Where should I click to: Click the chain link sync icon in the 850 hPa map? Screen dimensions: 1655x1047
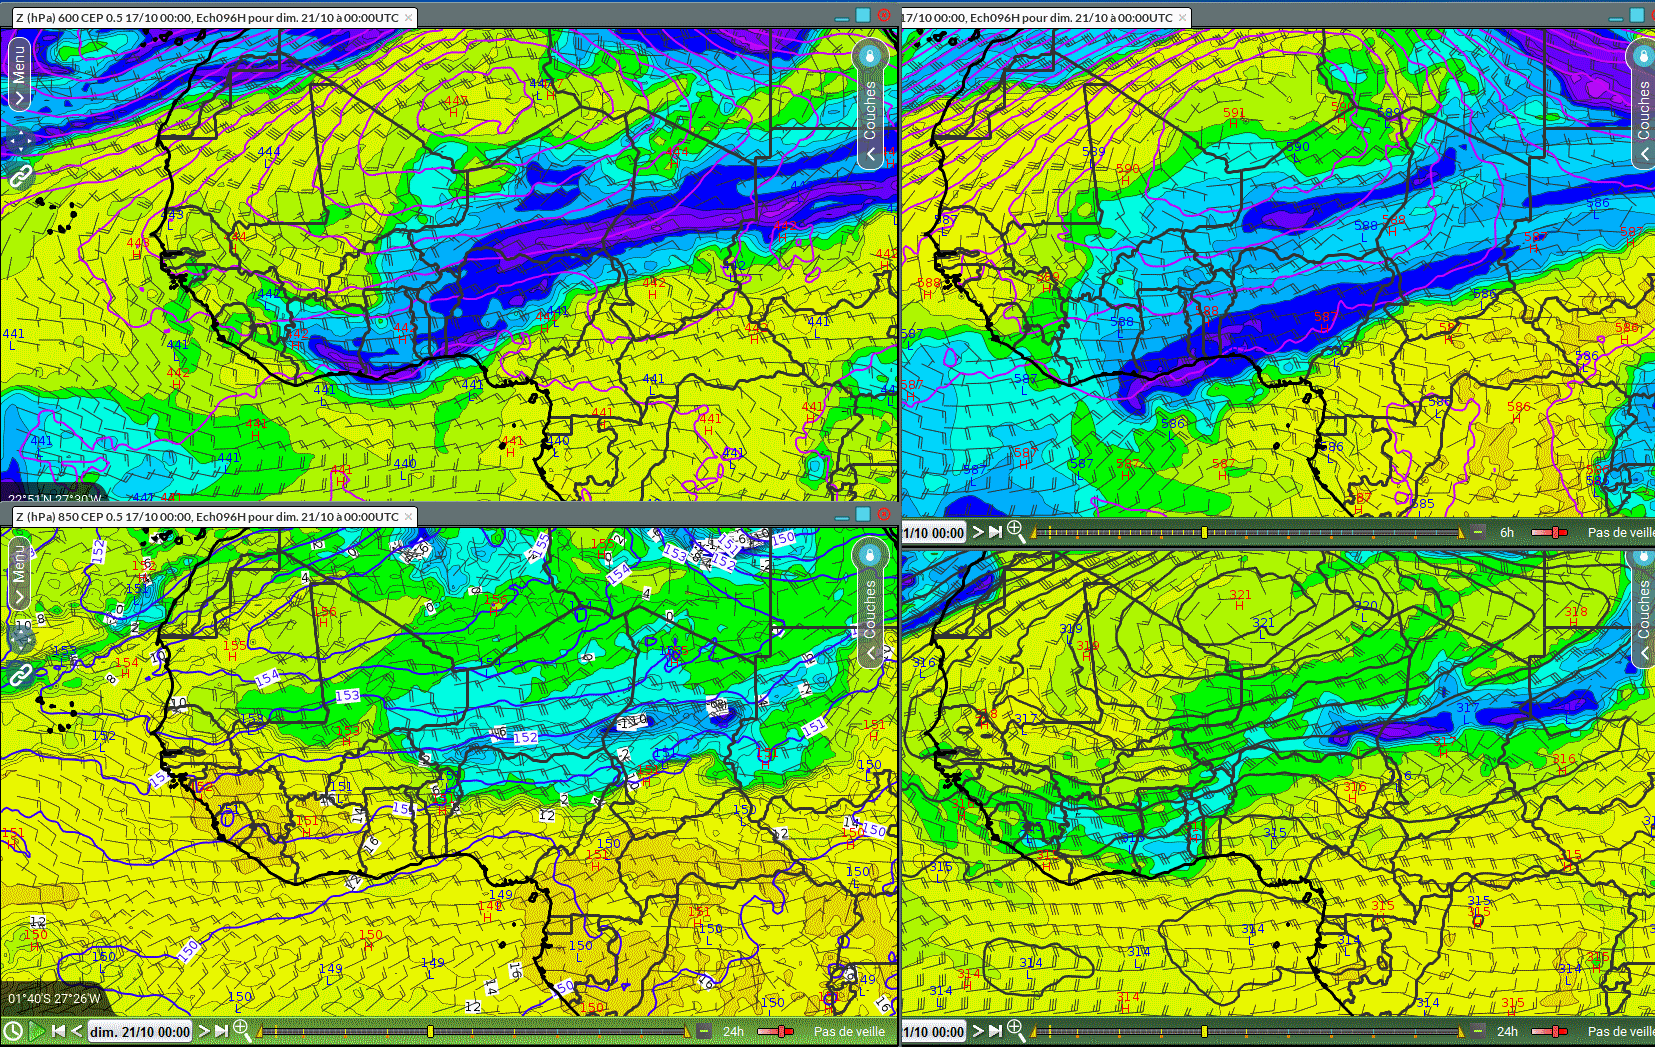20,677
